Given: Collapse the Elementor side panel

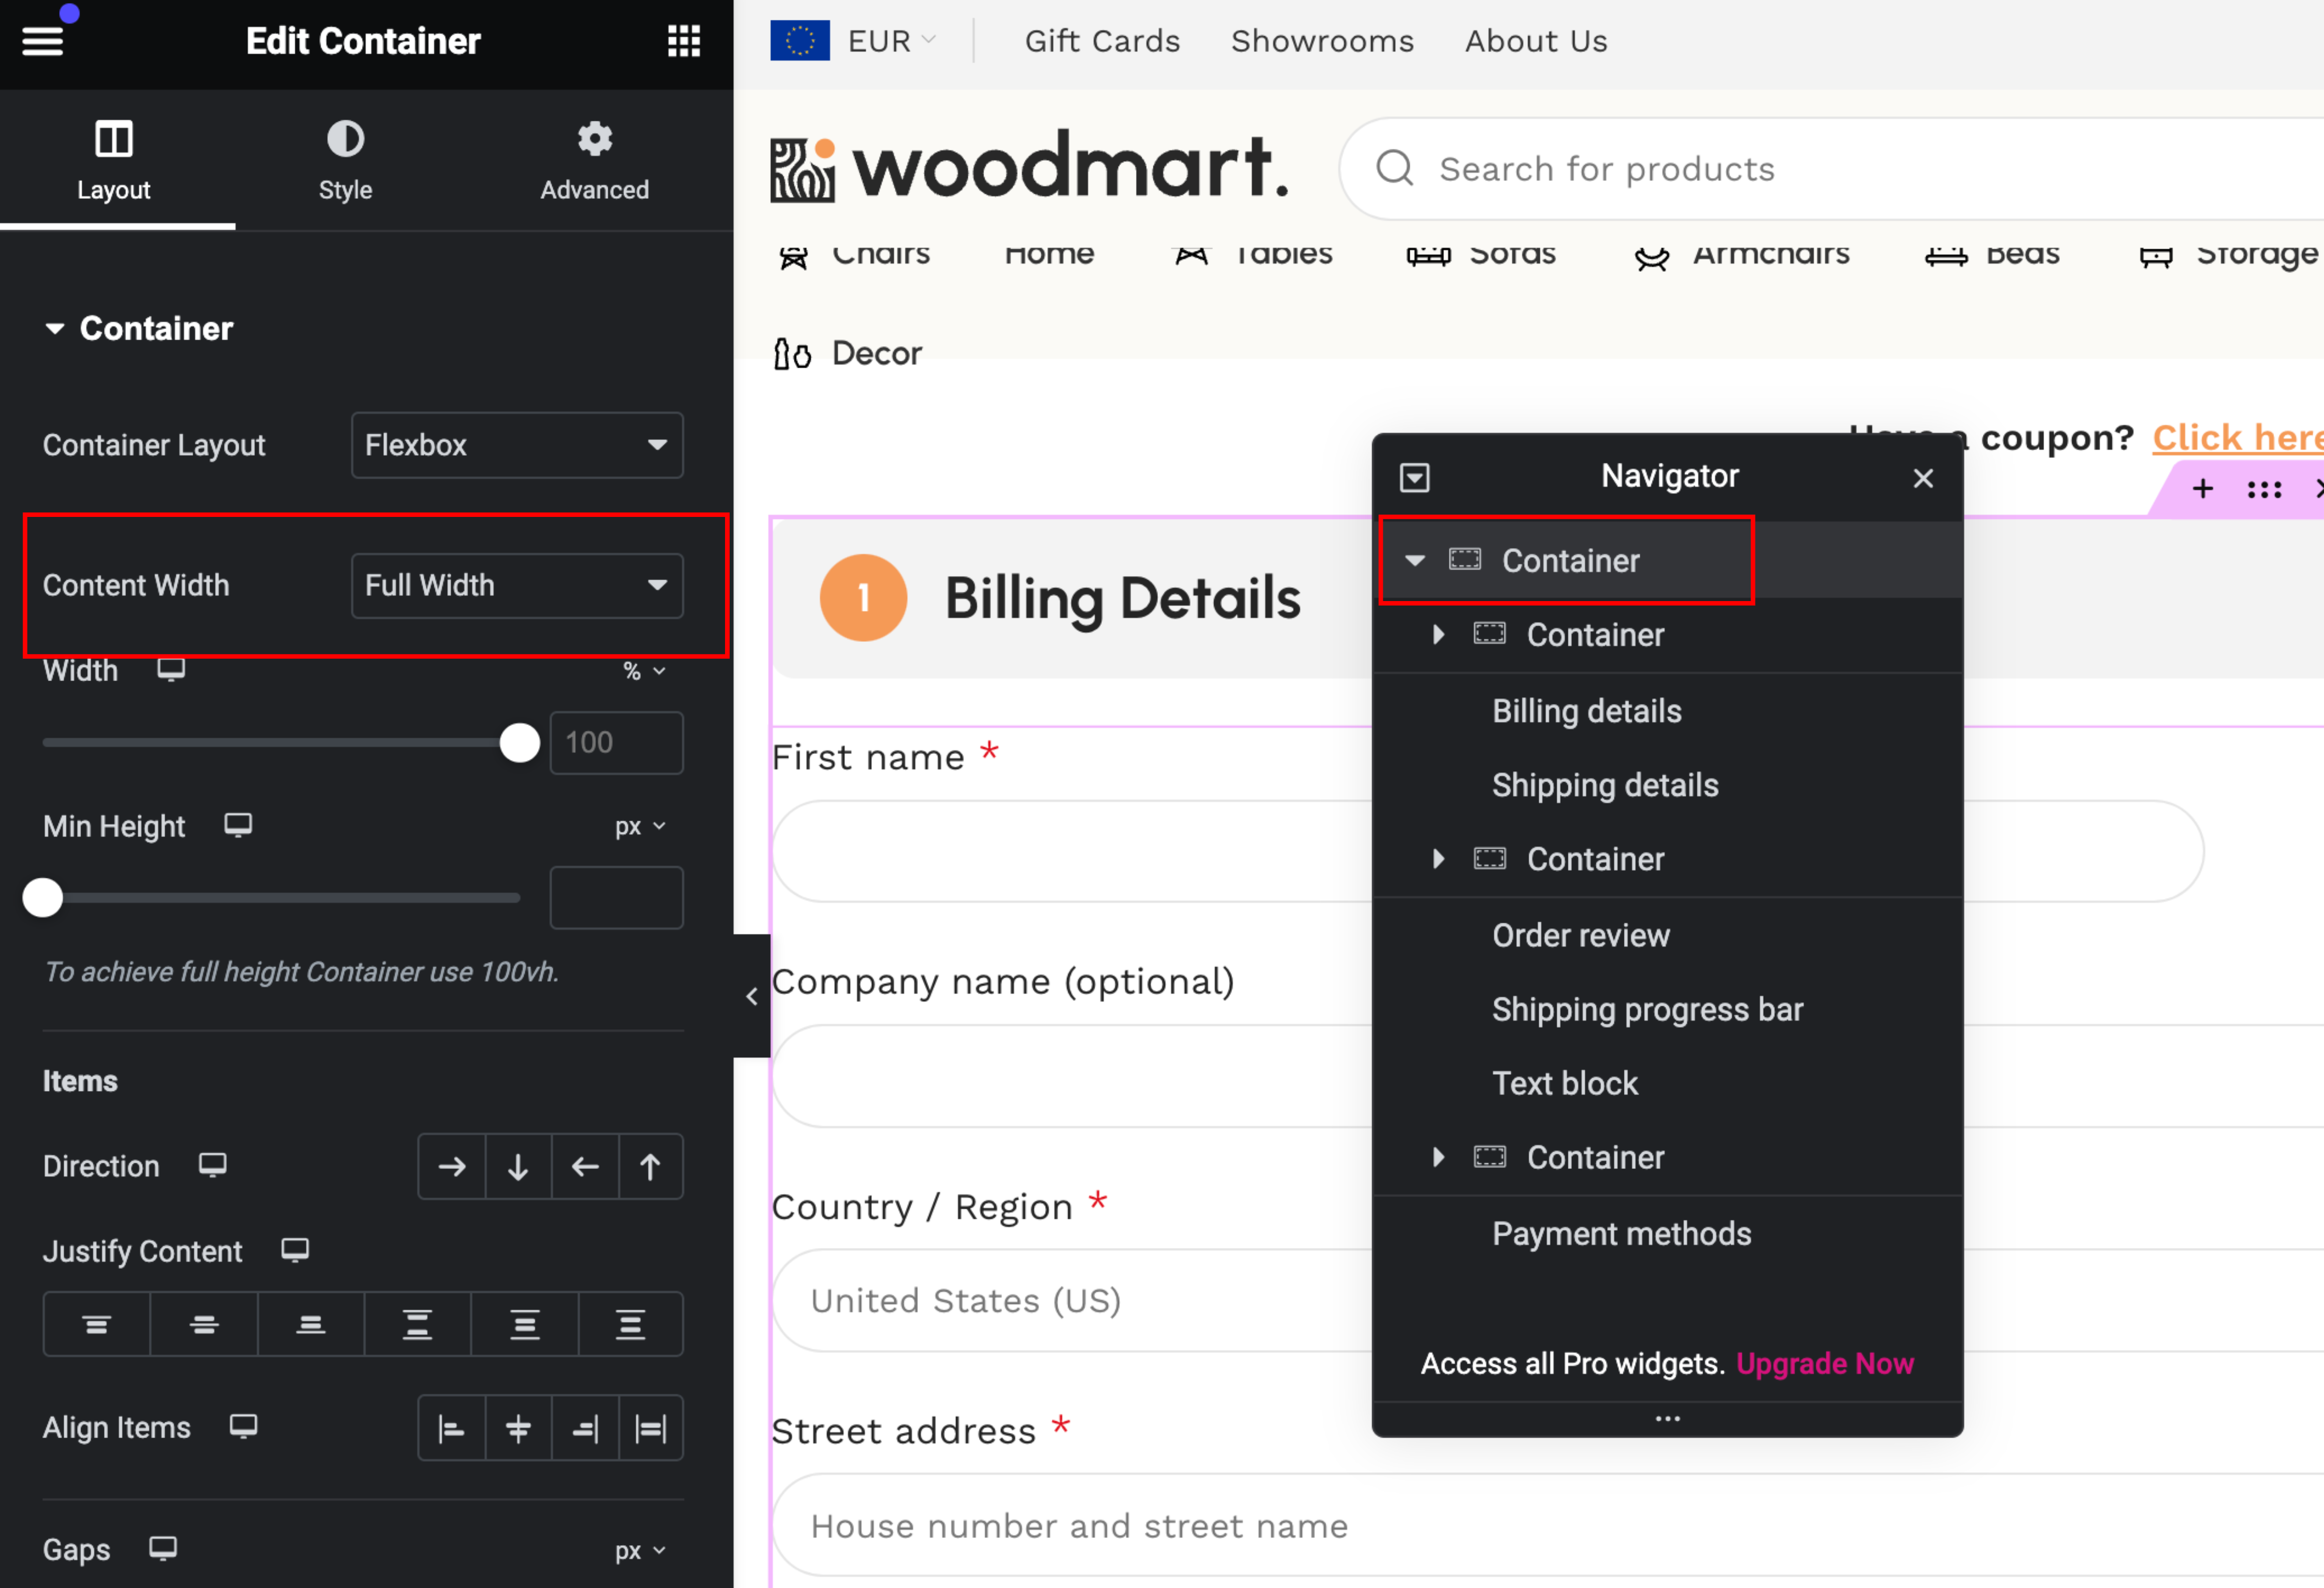Looking at the screenshot, I should (x=752, y=996).
